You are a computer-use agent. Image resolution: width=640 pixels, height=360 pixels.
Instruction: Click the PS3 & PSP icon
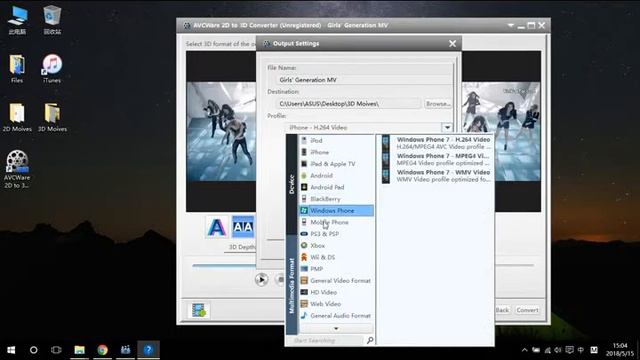tap(304, 234)
